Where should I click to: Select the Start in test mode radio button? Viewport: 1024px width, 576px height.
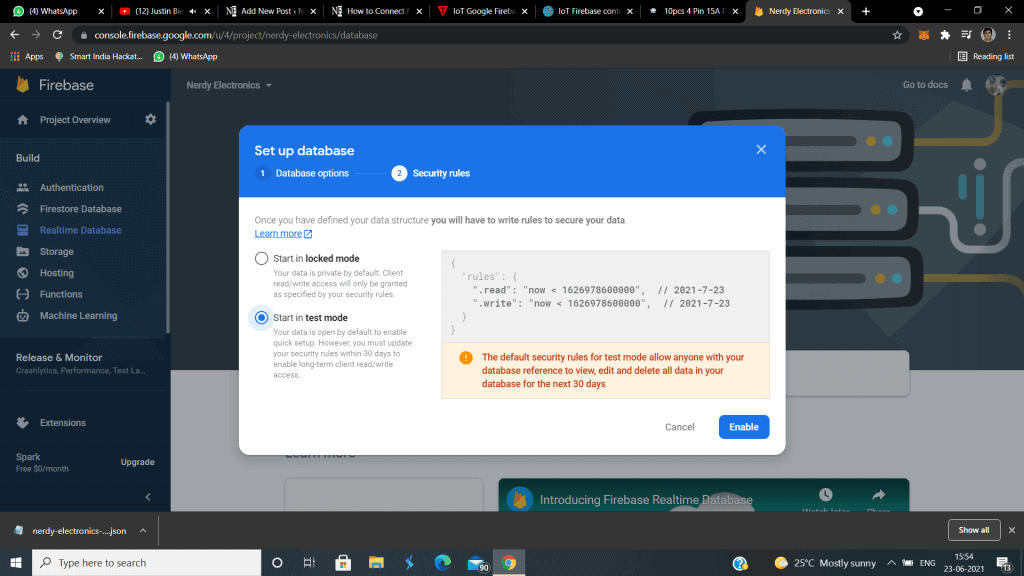click(261, 317)
